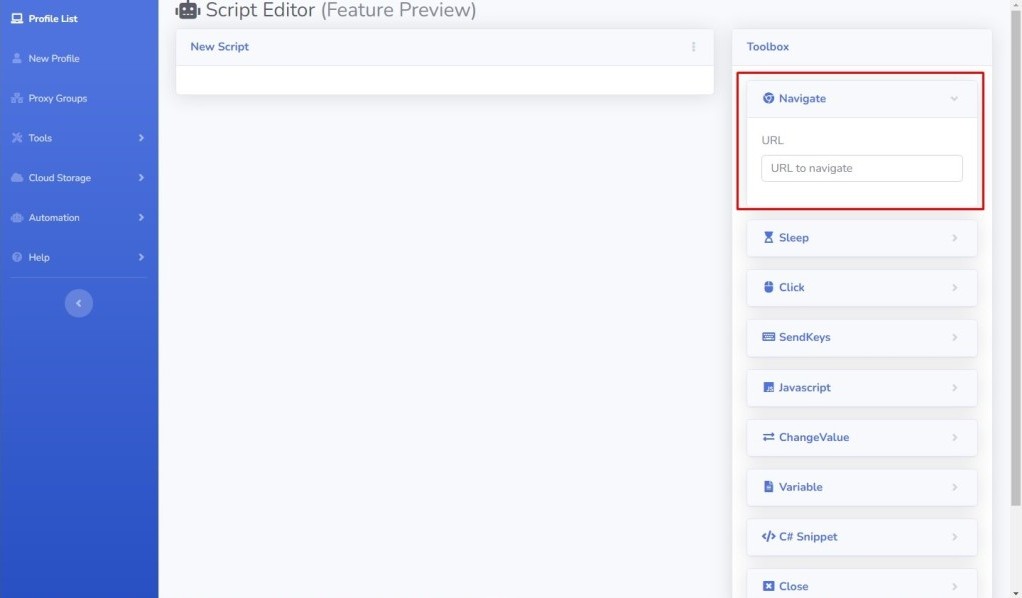
Task: Click the Variable document icon
Action: [x=768, y=487]
